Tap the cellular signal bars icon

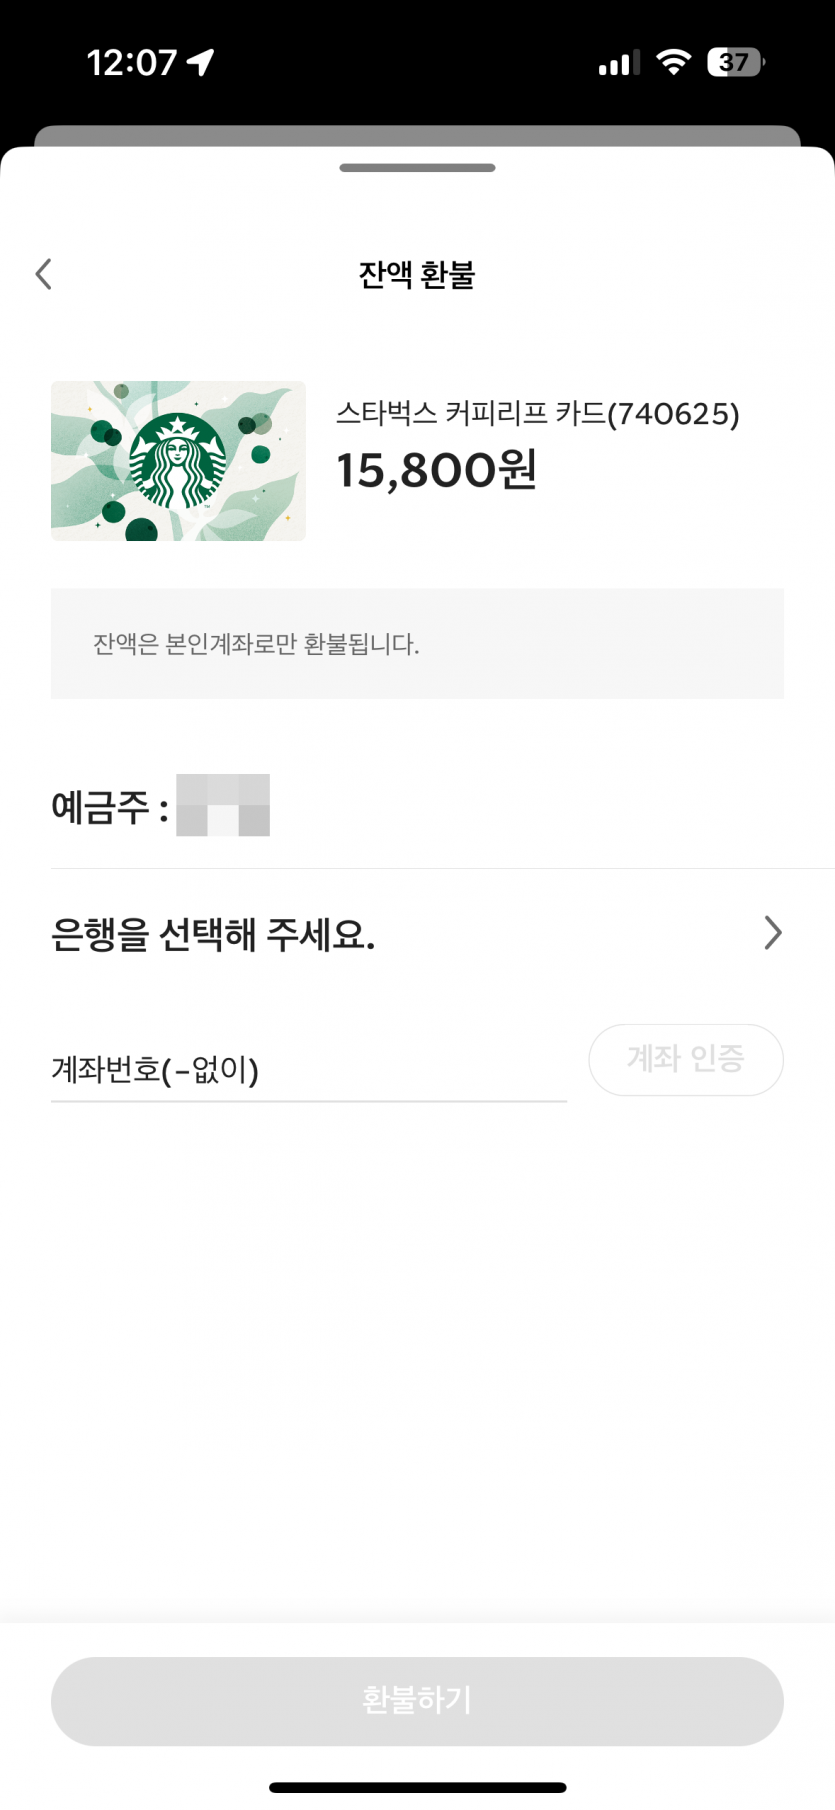click(619, 64)
